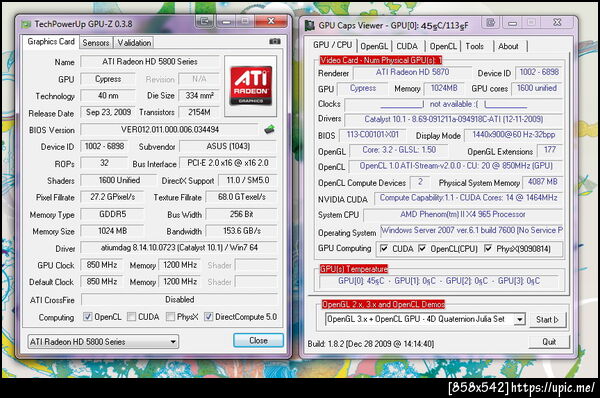The height and width of the screenshot is (398, 600).
Task: Click the Subvendor value ASUS (1043)
Action: pyautogui.click(x=228, y=146)
